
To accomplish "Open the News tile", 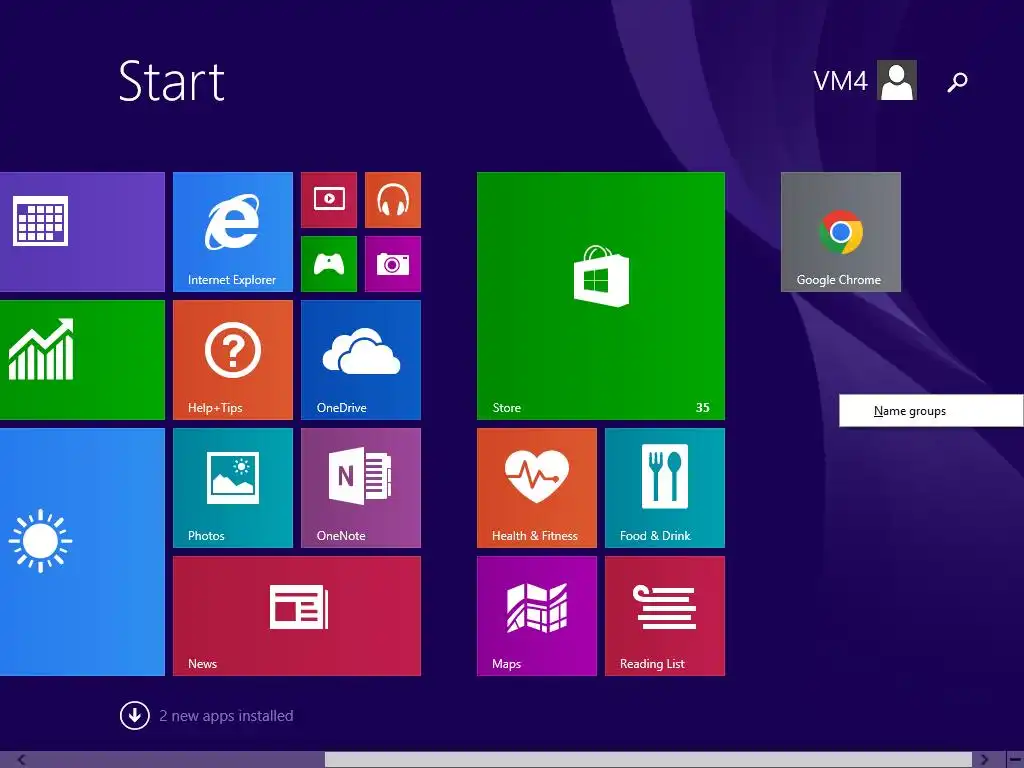I will pos(296,616).
